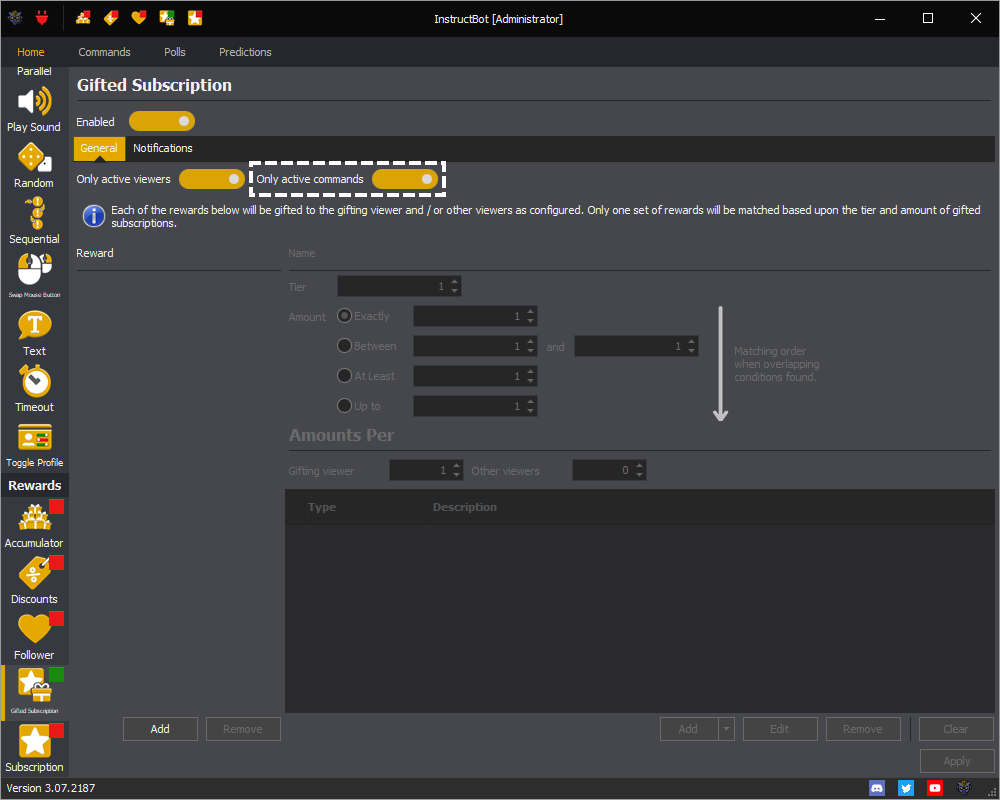Click the InstructBot logo in title bar
The height and width of the screenshot is (800, 1000).
[x=15, y=18]
